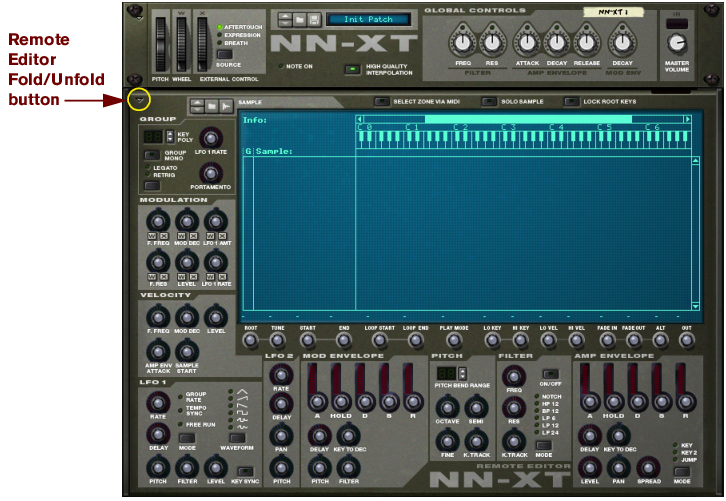Open the patch browser folder icon
Screen dimensions: 726x501
(301, 20)
